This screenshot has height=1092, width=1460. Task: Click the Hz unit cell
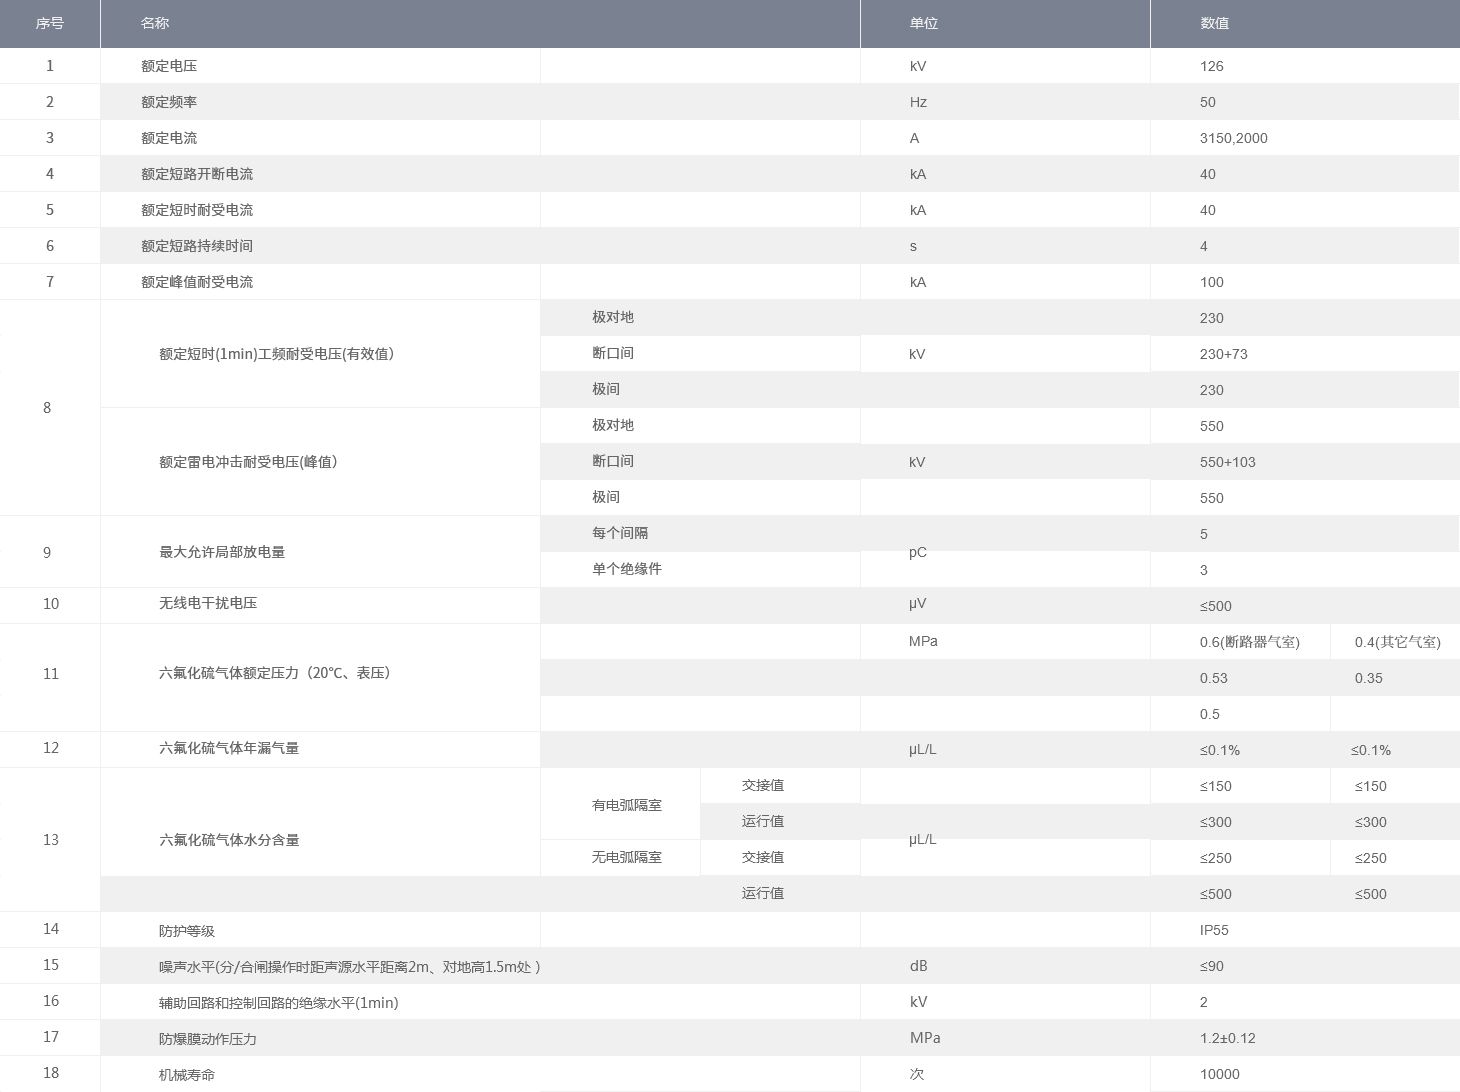(x=917, y=102)
